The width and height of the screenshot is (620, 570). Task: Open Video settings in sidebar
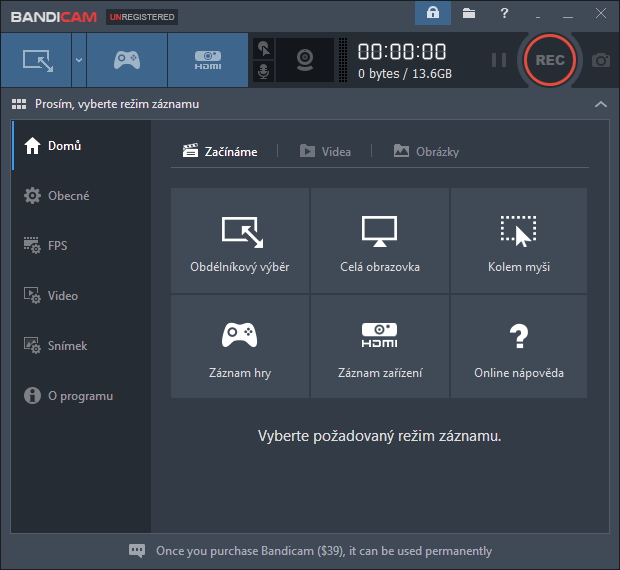[x=81, y=296]
